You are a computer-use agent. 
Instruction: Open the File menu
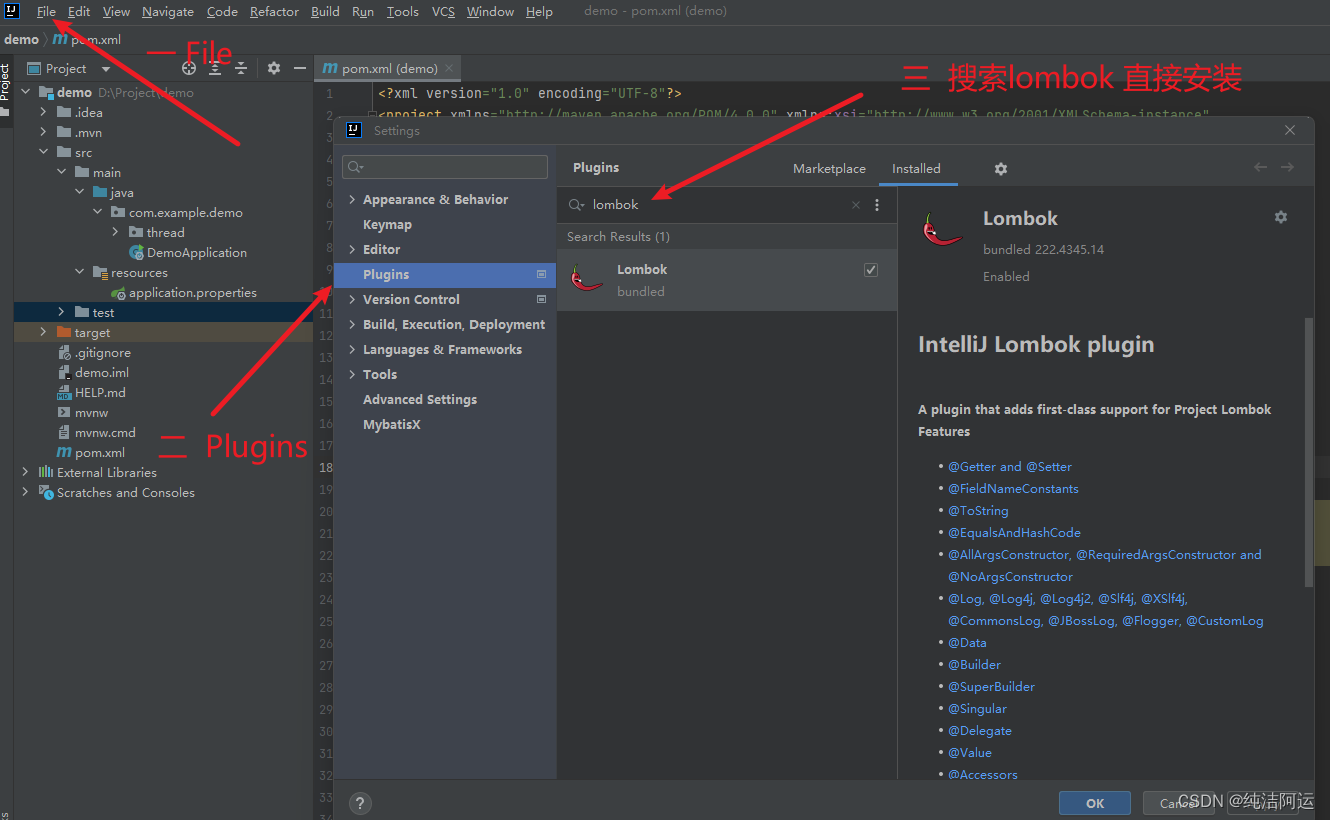pyautogui.click(x=46, y=11)
